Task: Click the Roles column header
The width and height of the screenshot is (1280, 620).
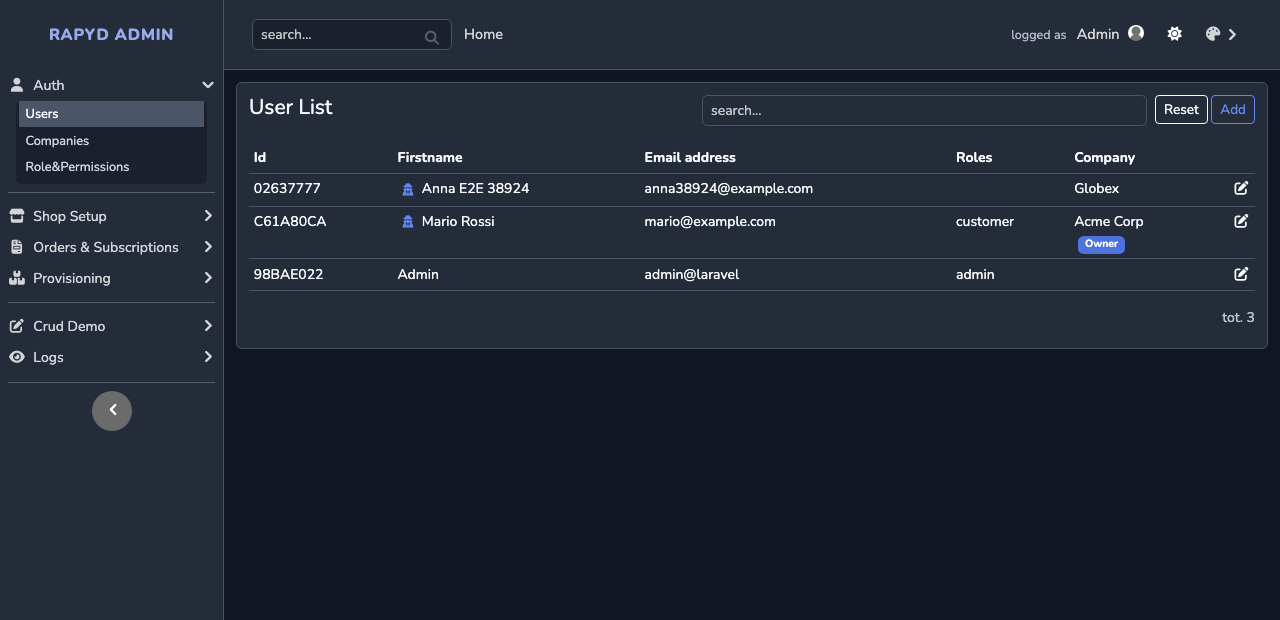Action: 974,157
